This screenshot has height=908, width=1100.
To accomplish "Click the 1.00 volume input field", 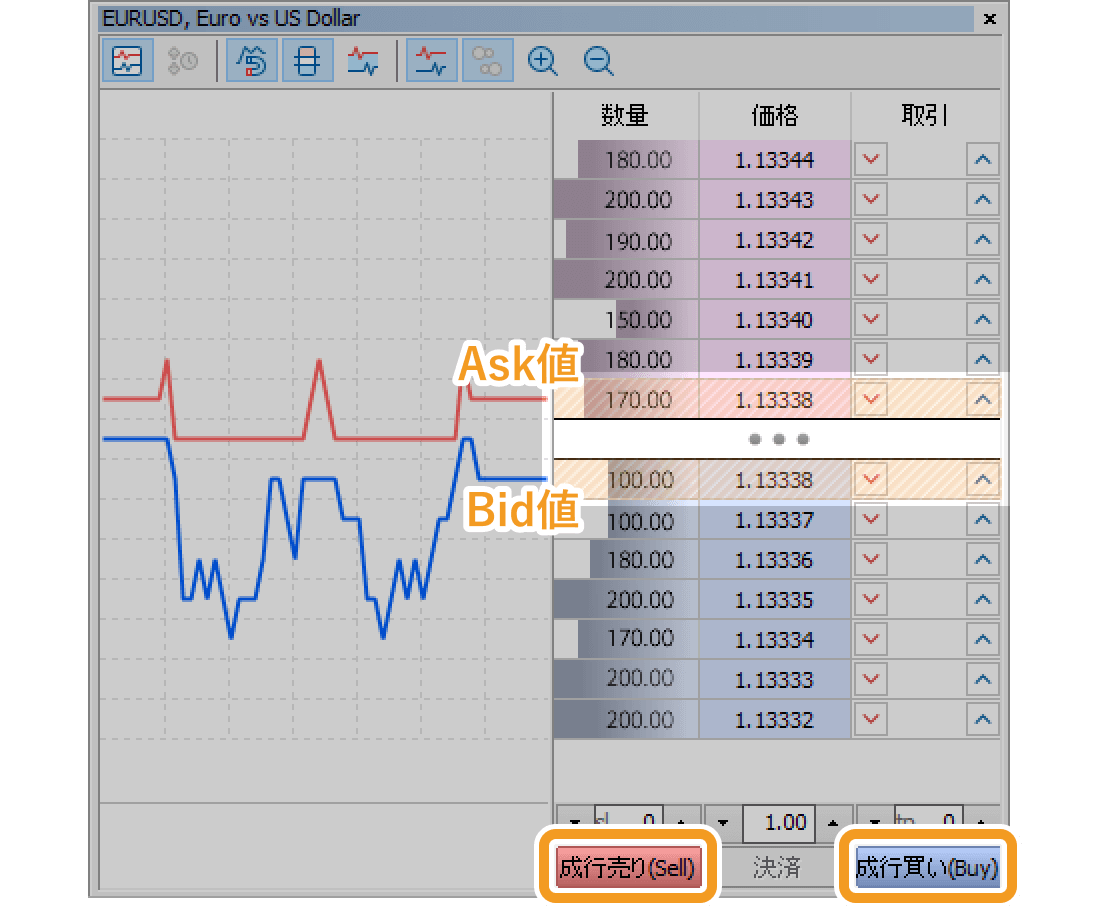I will 779,822.
